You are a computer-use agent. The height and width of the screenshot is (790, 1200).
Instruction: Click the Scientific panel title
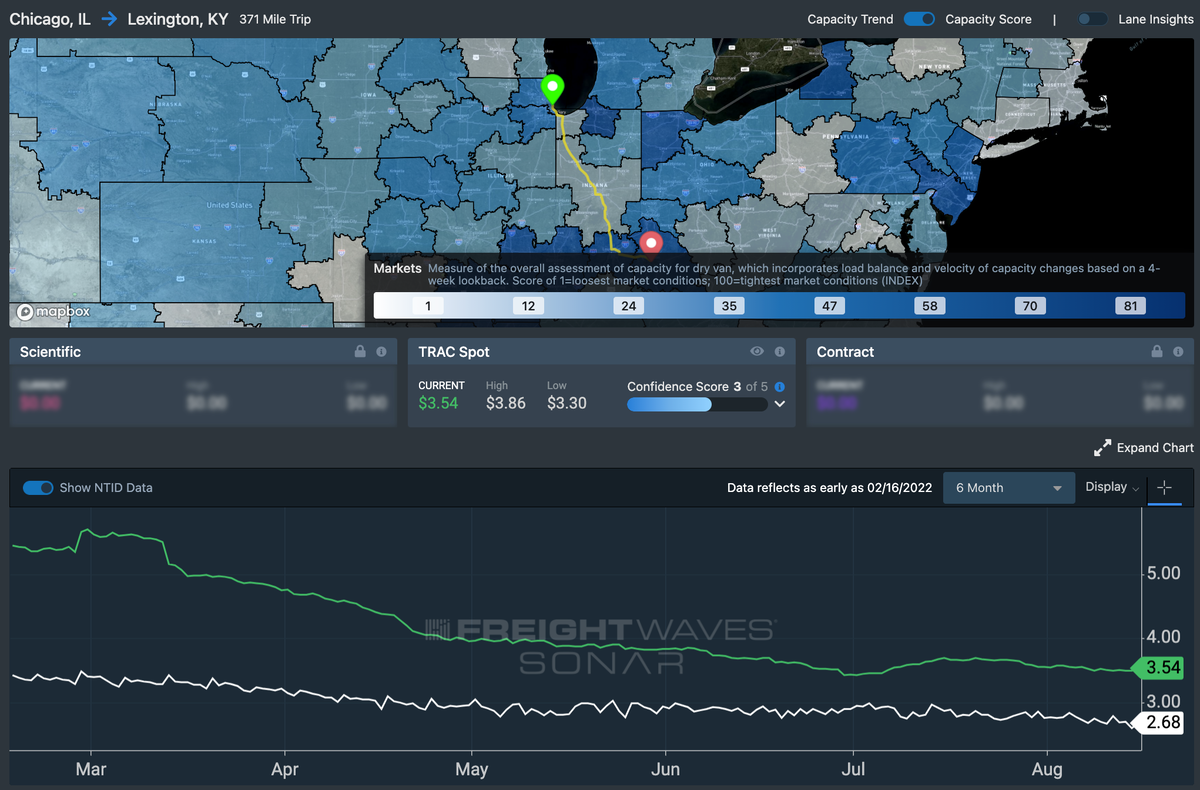coord(51,352)
